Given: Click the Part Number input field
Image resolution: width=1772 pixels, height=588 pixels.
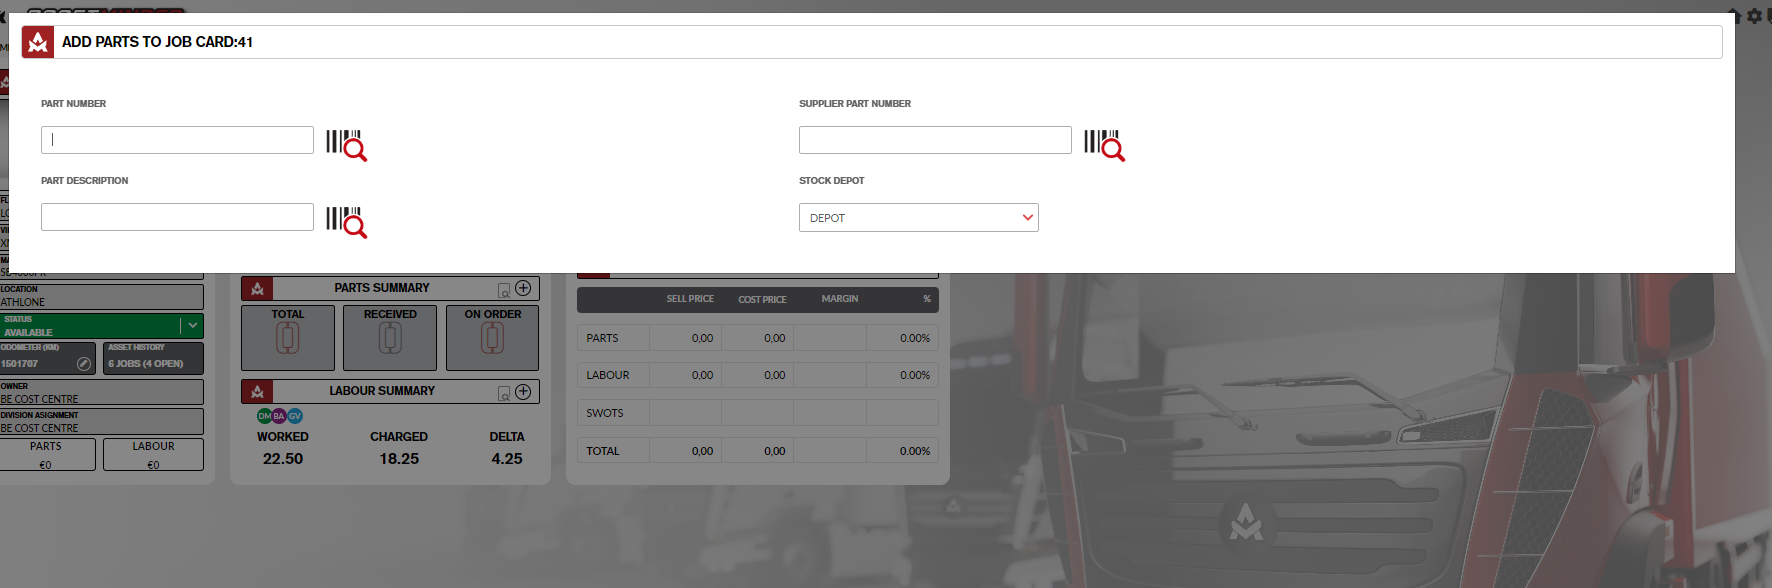Looking at the screenshot, I should click(x=177, y=140).
